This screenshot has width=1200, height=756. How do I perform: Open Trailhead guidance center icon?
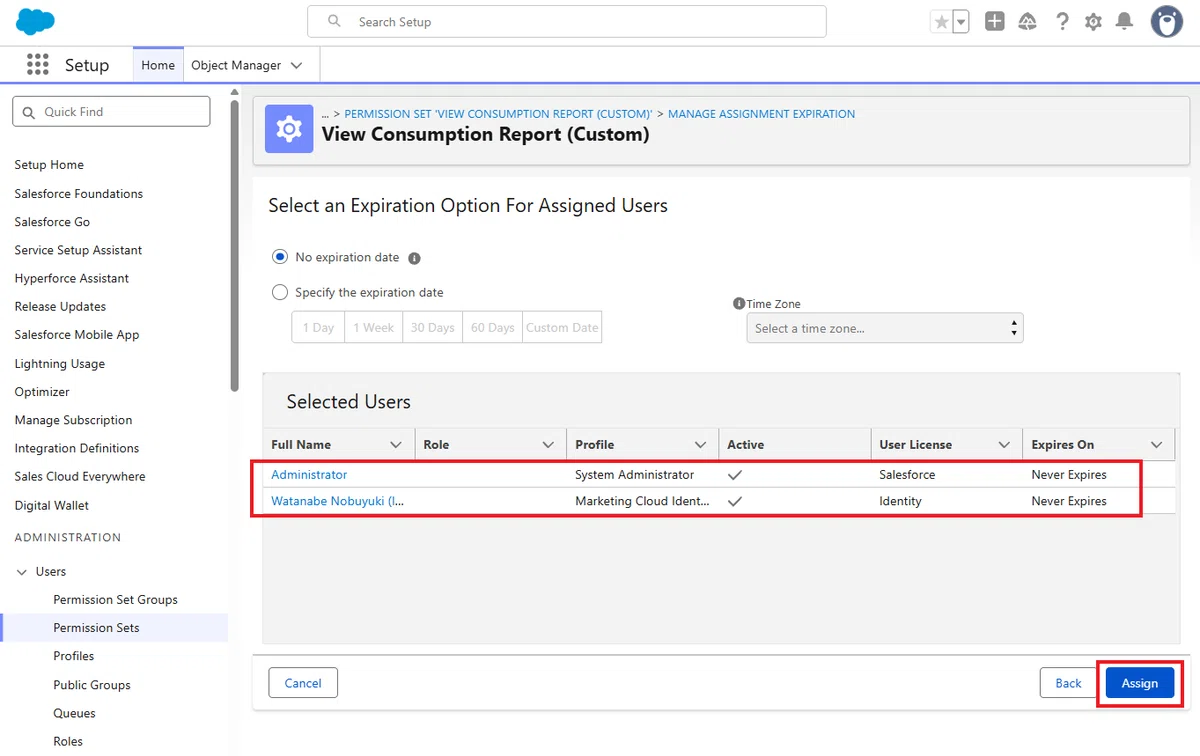[1028, 22]
